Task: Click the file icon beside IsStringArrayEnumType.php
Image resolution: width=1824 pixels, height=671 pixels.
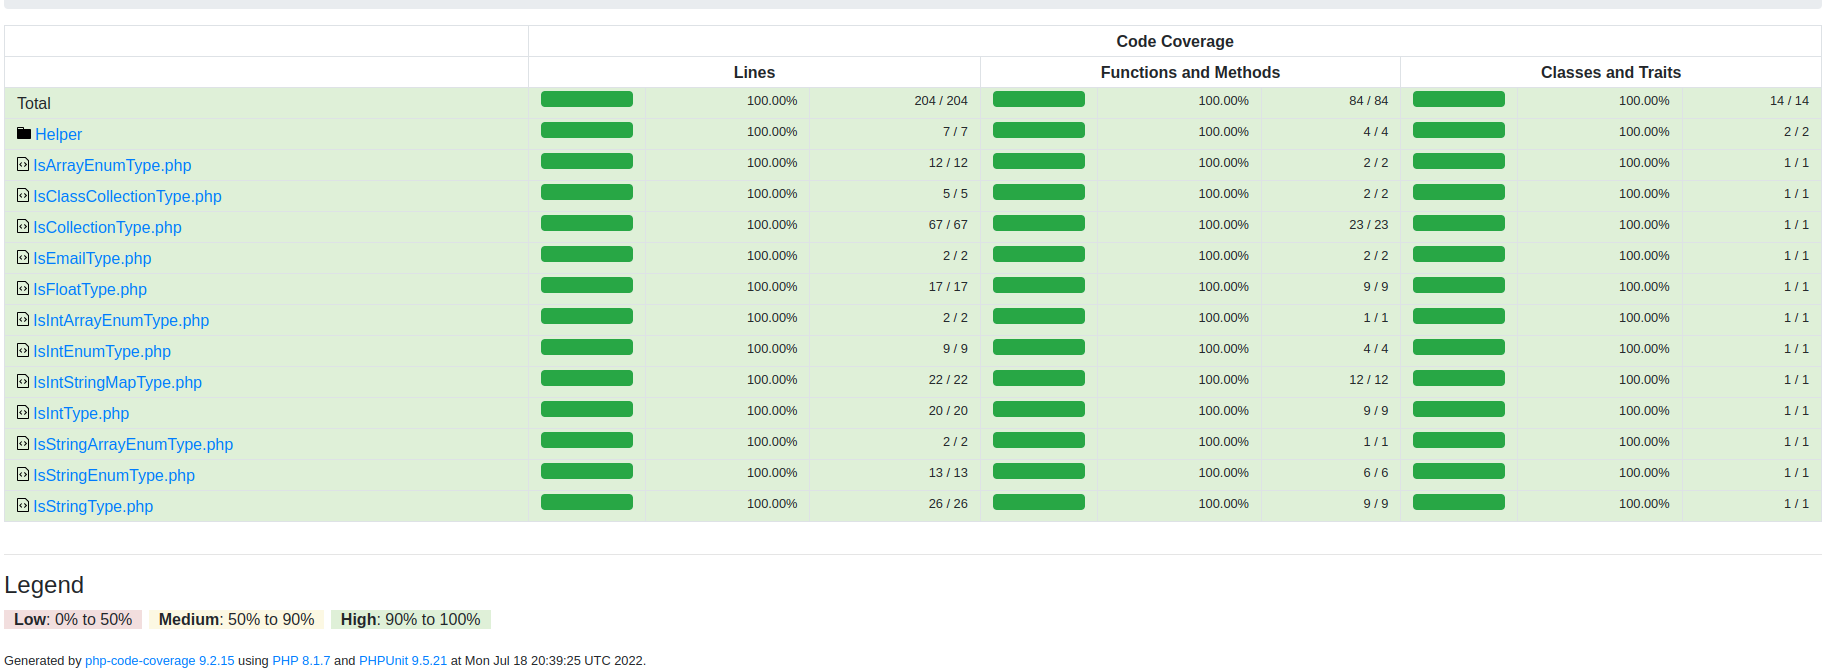Action: click(23, 443)
